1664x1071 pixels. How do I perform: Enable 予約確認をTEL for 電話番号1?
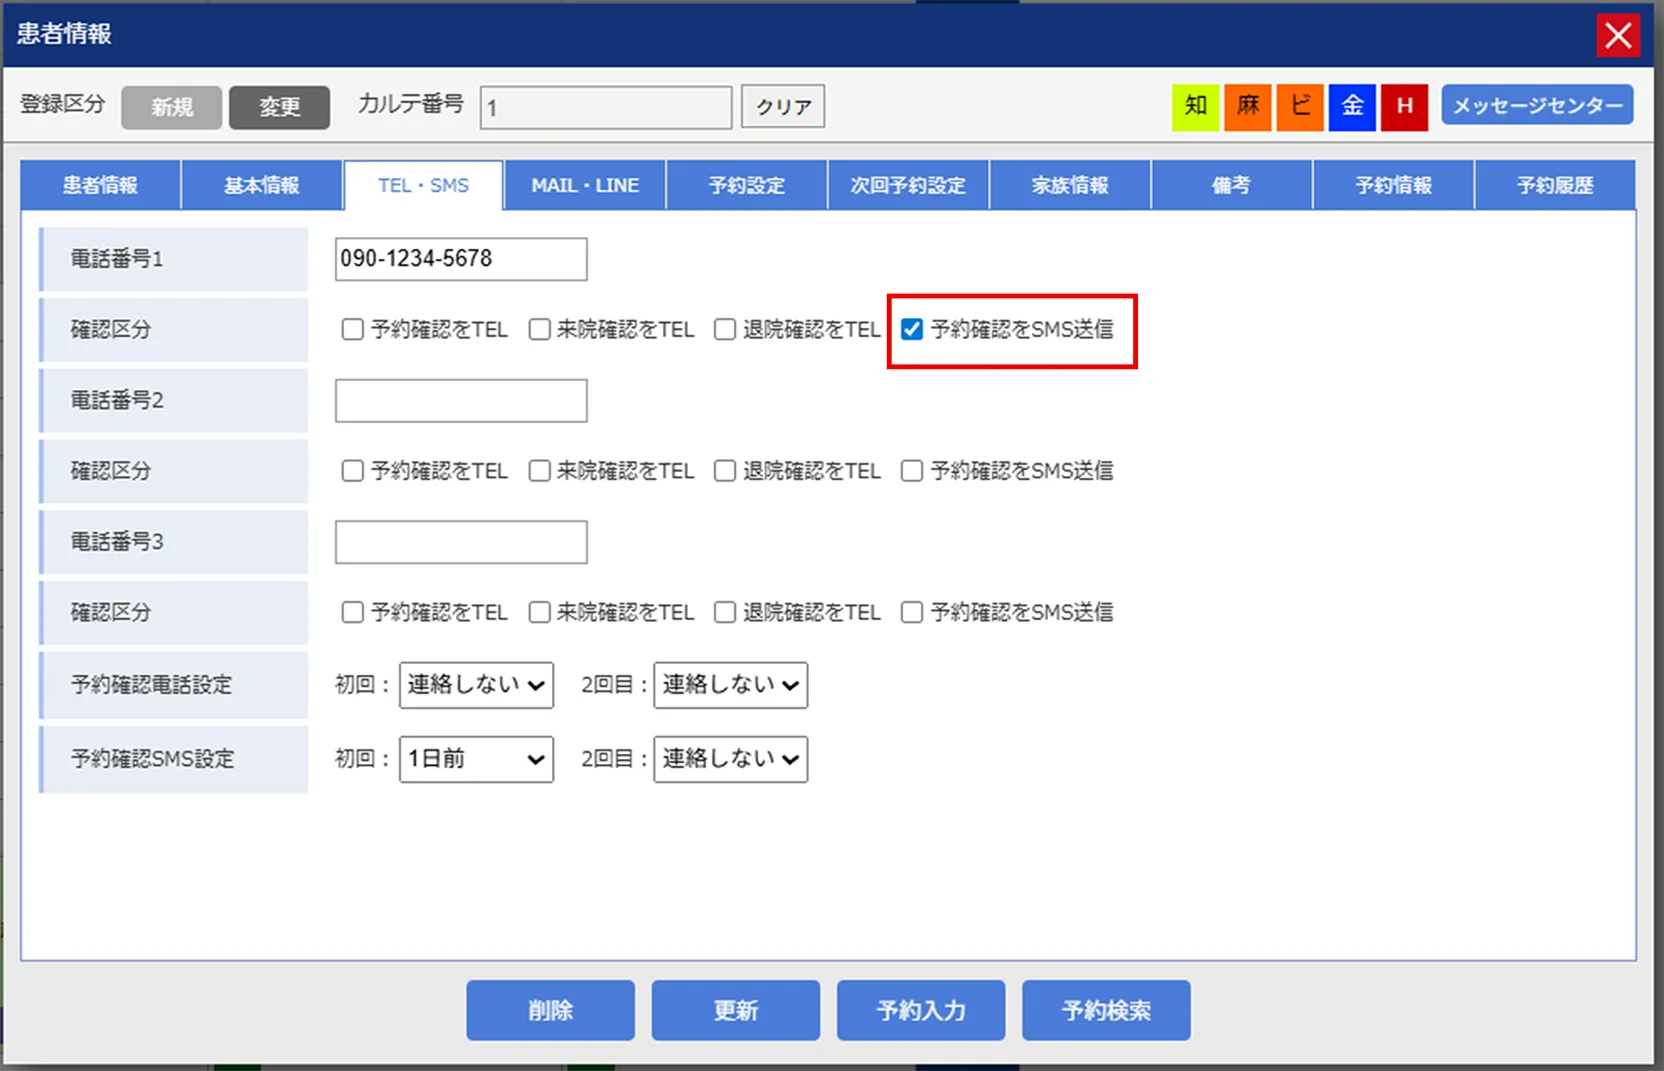[x=352, y=329]
